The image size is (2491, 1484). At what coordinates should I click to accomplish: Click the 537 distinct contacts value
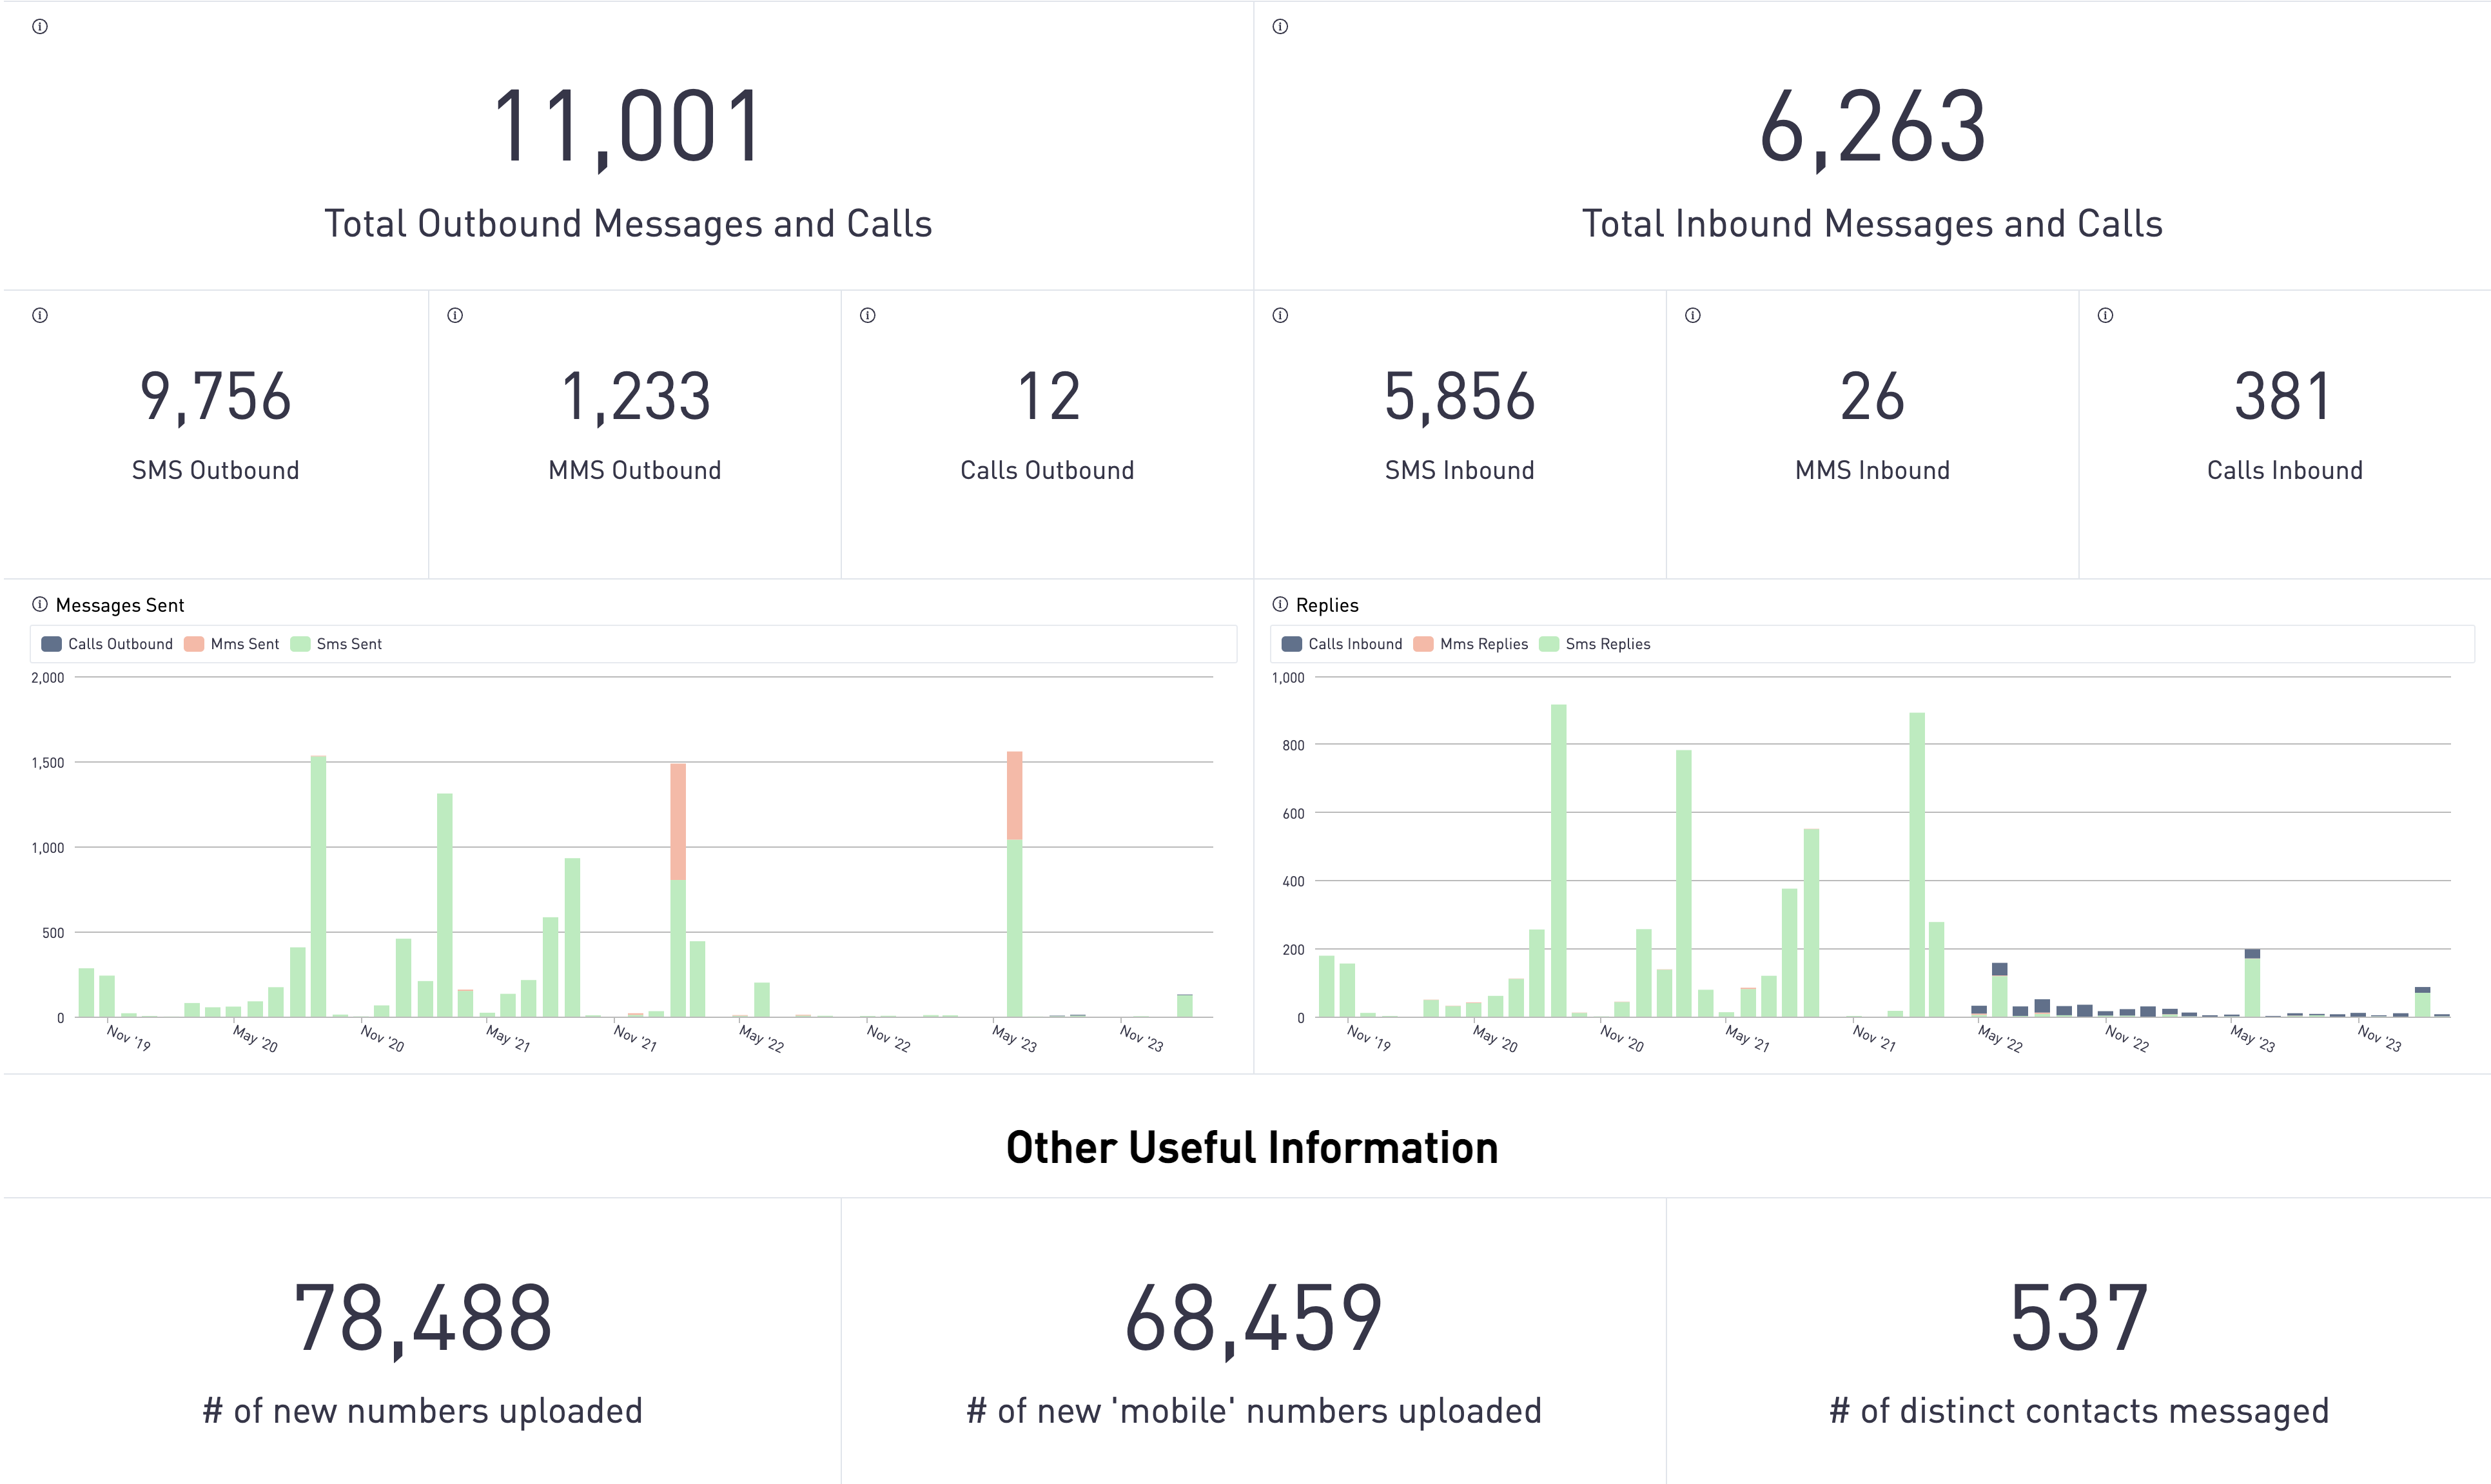(2079, 1318)
